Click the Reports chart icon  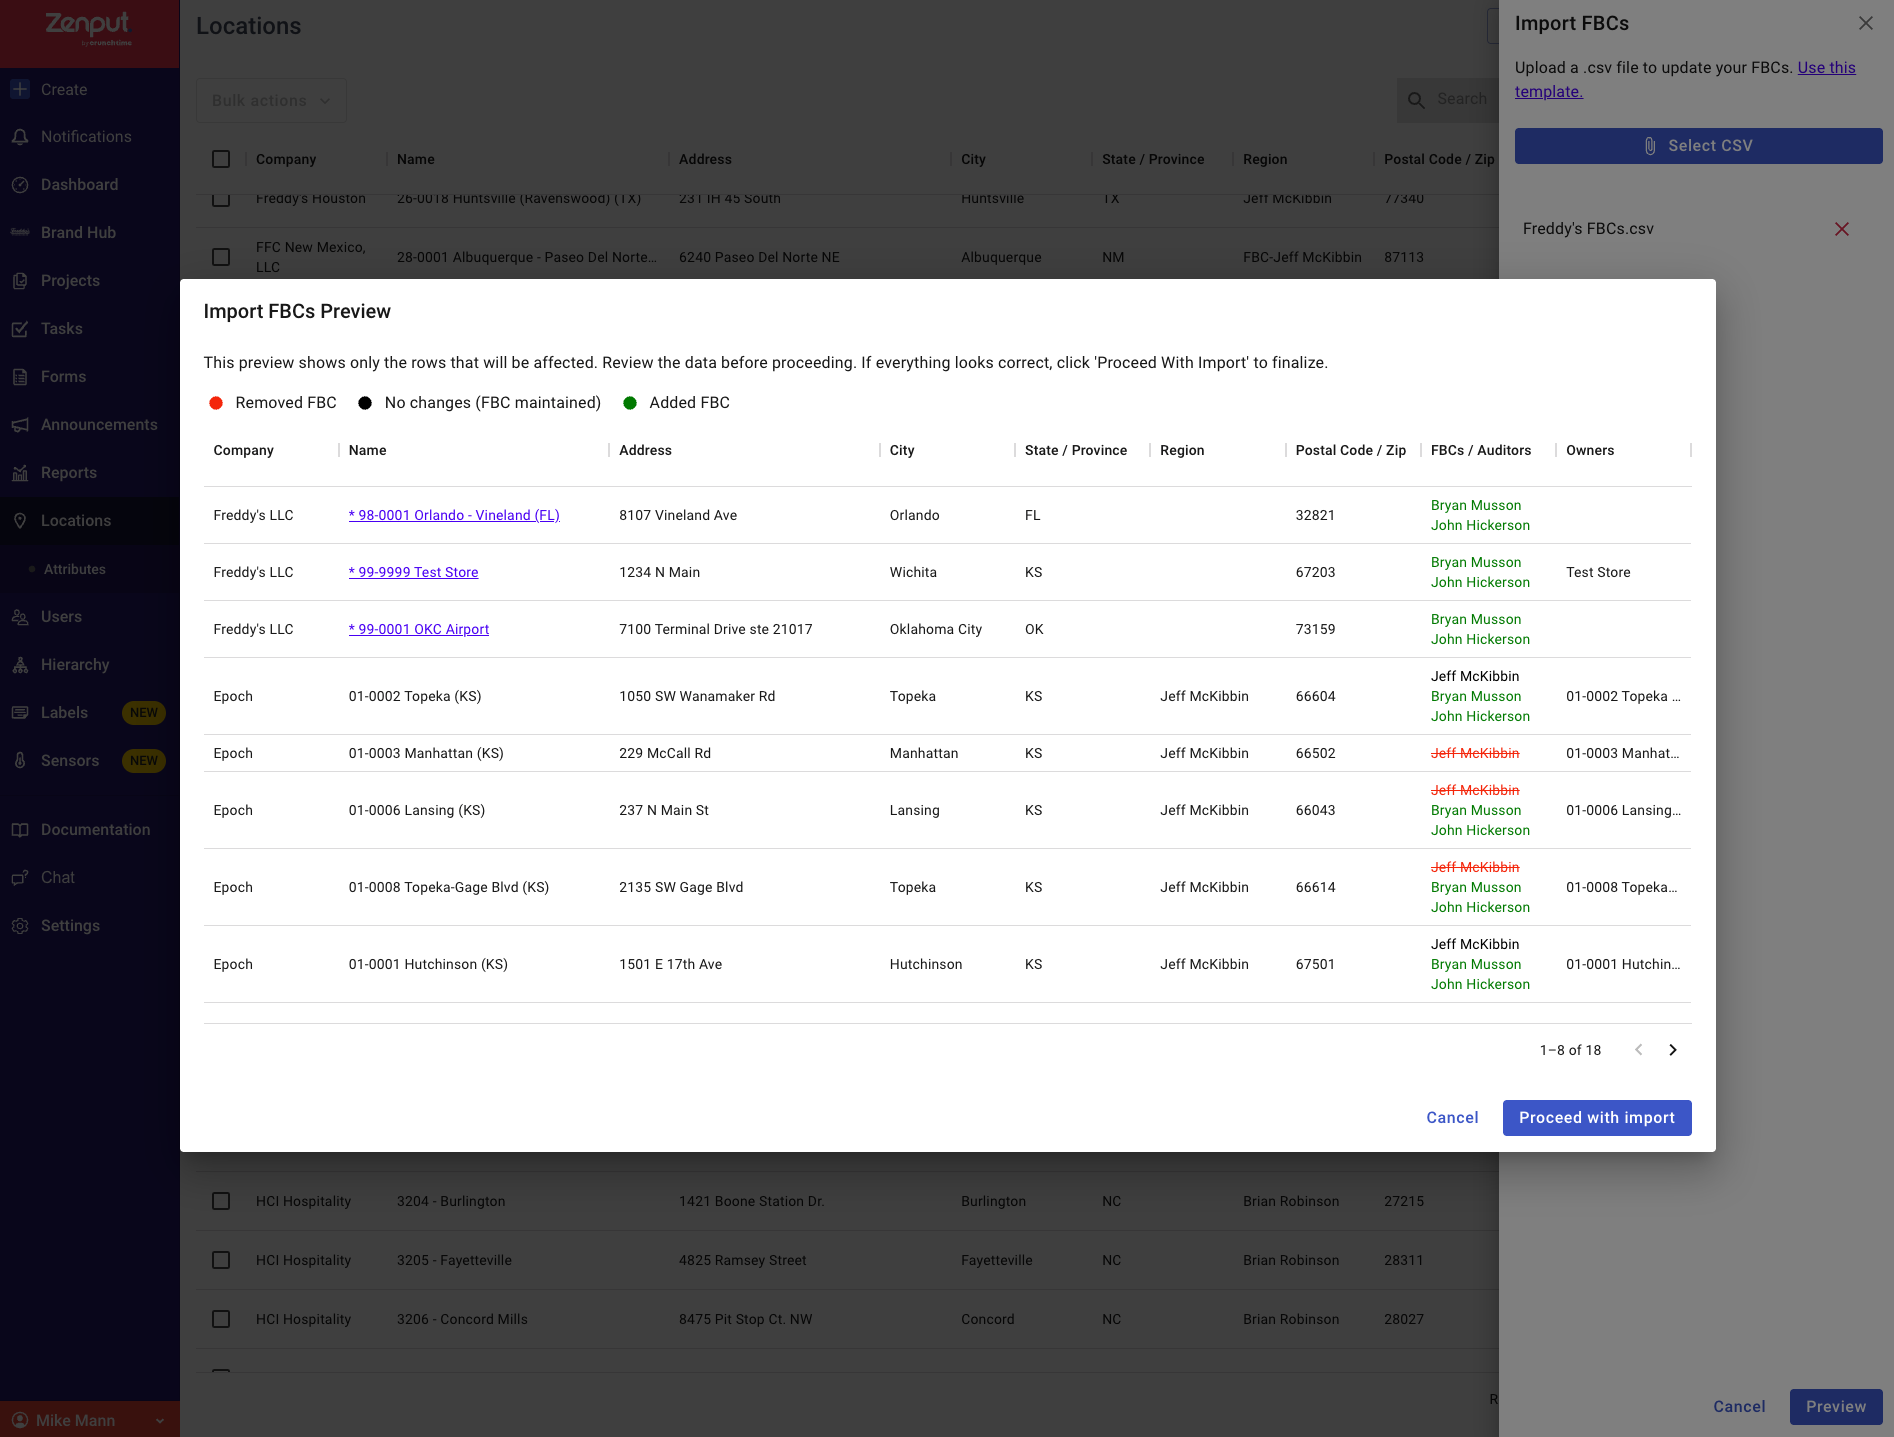[x=20, y=473]
